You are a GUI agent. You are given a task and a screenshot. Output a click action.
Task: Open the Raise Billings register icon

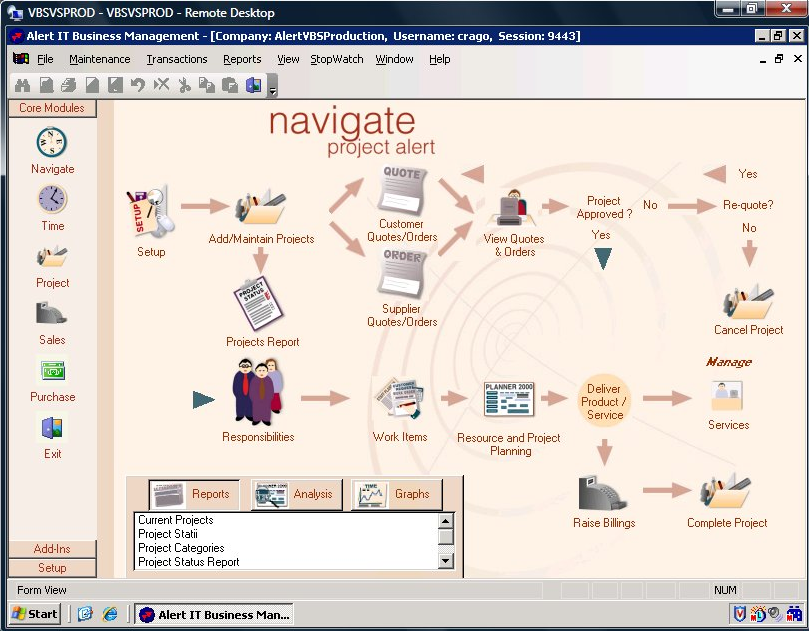pos(603,494)
